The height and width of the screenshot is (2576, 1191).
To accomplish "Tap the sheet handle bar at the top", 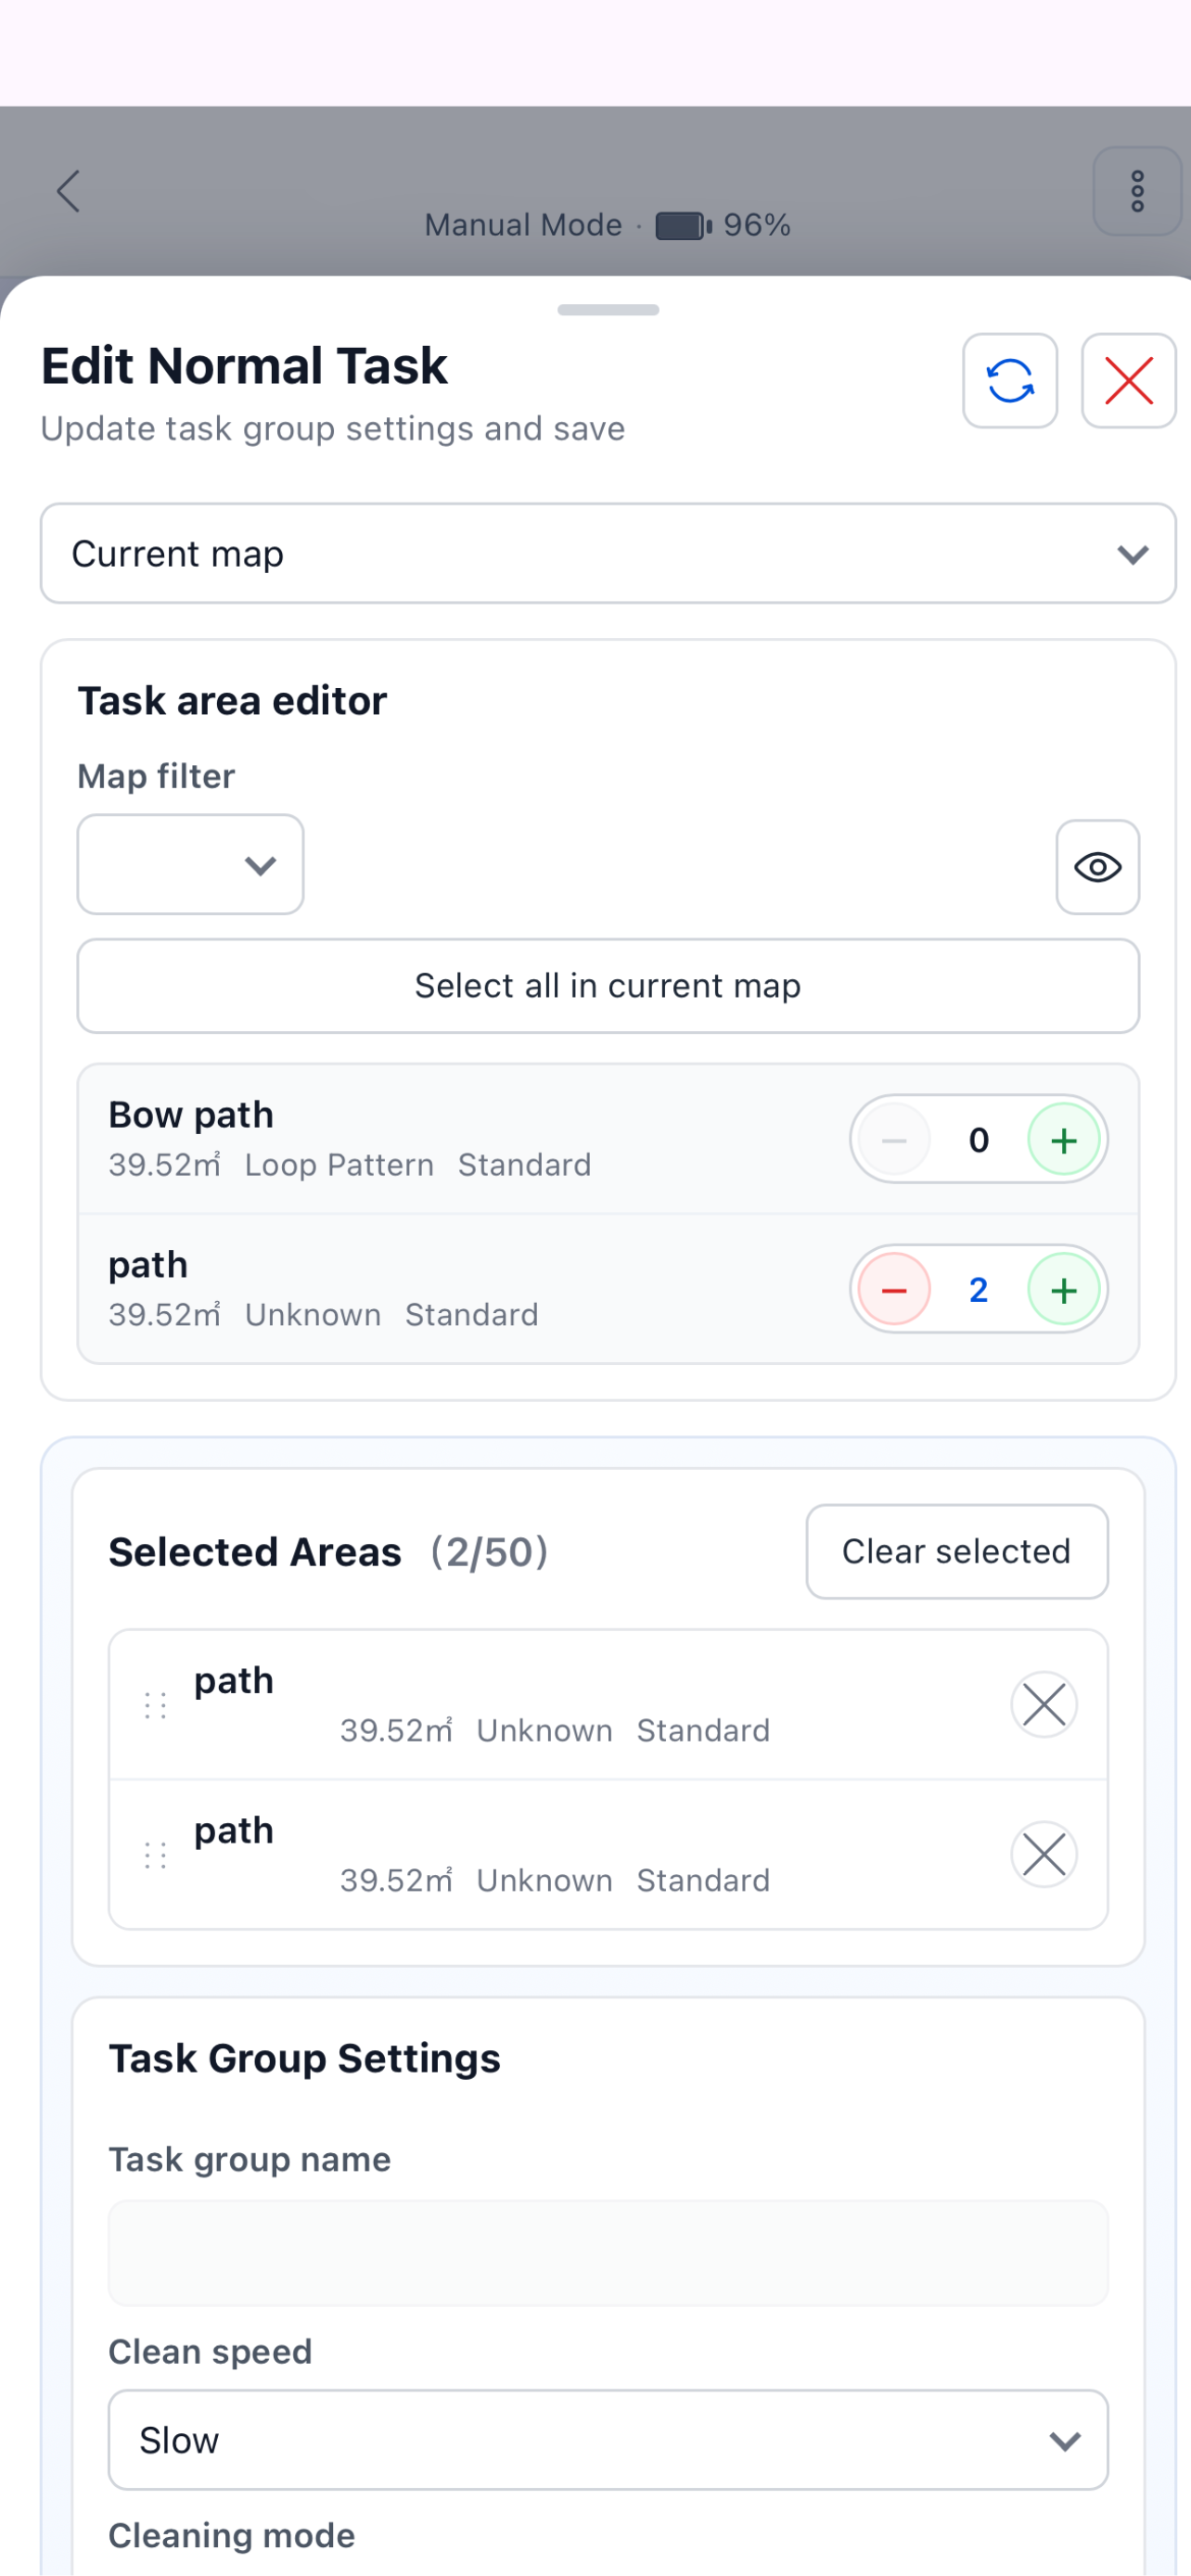I will click(608, 310).
